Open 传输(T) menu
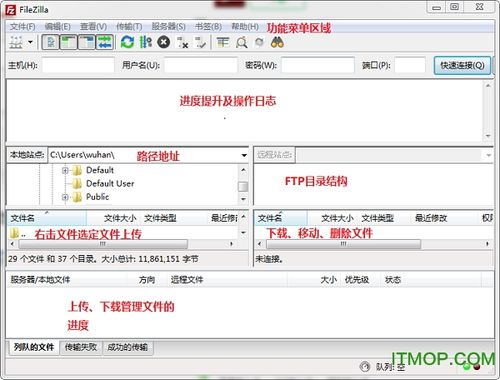Viewport: 500px width, 380px height. point(129,27)
